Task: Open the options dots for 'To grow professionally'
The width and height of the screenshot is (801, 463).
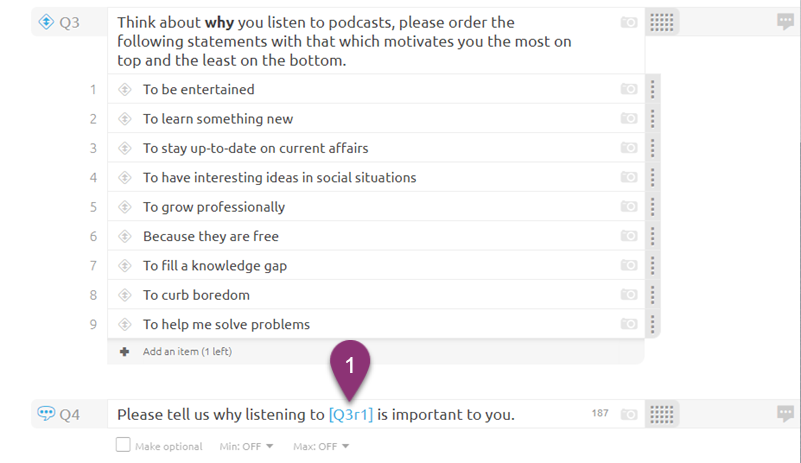Action: [x=652, y=207]
